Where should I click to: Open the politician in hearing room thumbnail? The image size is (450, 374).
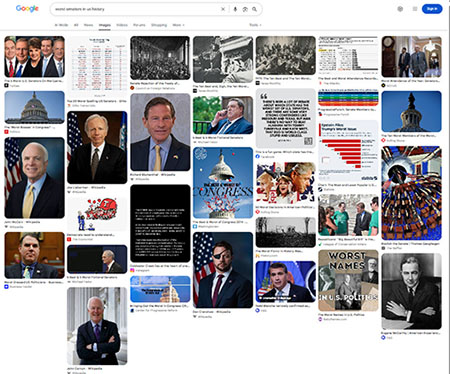34,255
